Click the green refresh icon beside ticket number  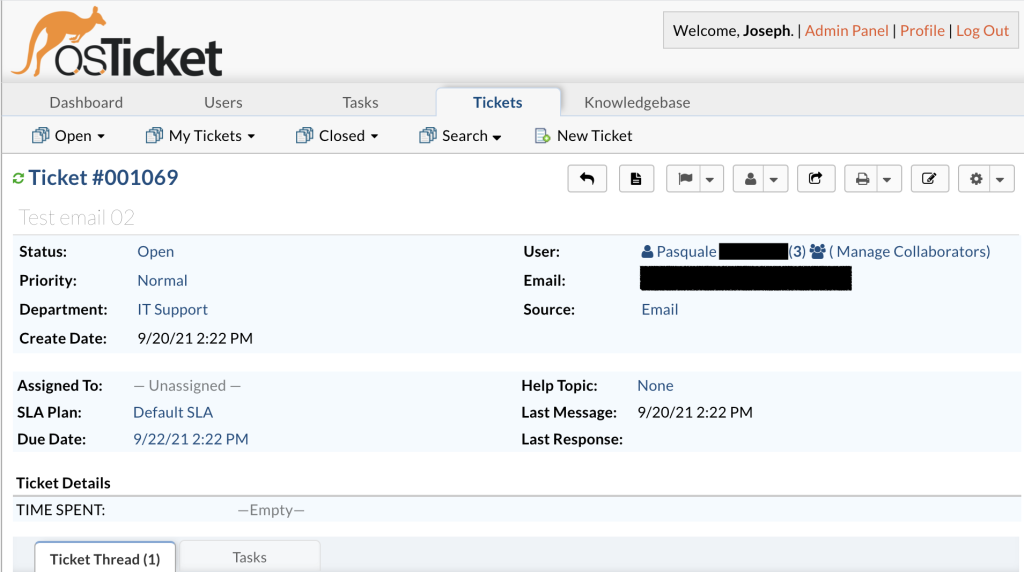pyautogui.click(x=18, y=178)
